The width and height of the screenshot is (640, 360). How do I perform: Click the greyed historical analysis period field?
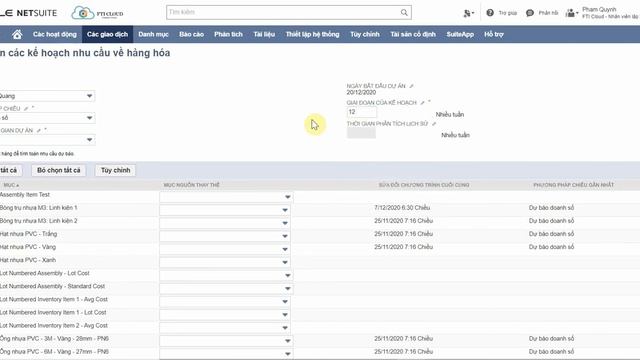[361, 133]
